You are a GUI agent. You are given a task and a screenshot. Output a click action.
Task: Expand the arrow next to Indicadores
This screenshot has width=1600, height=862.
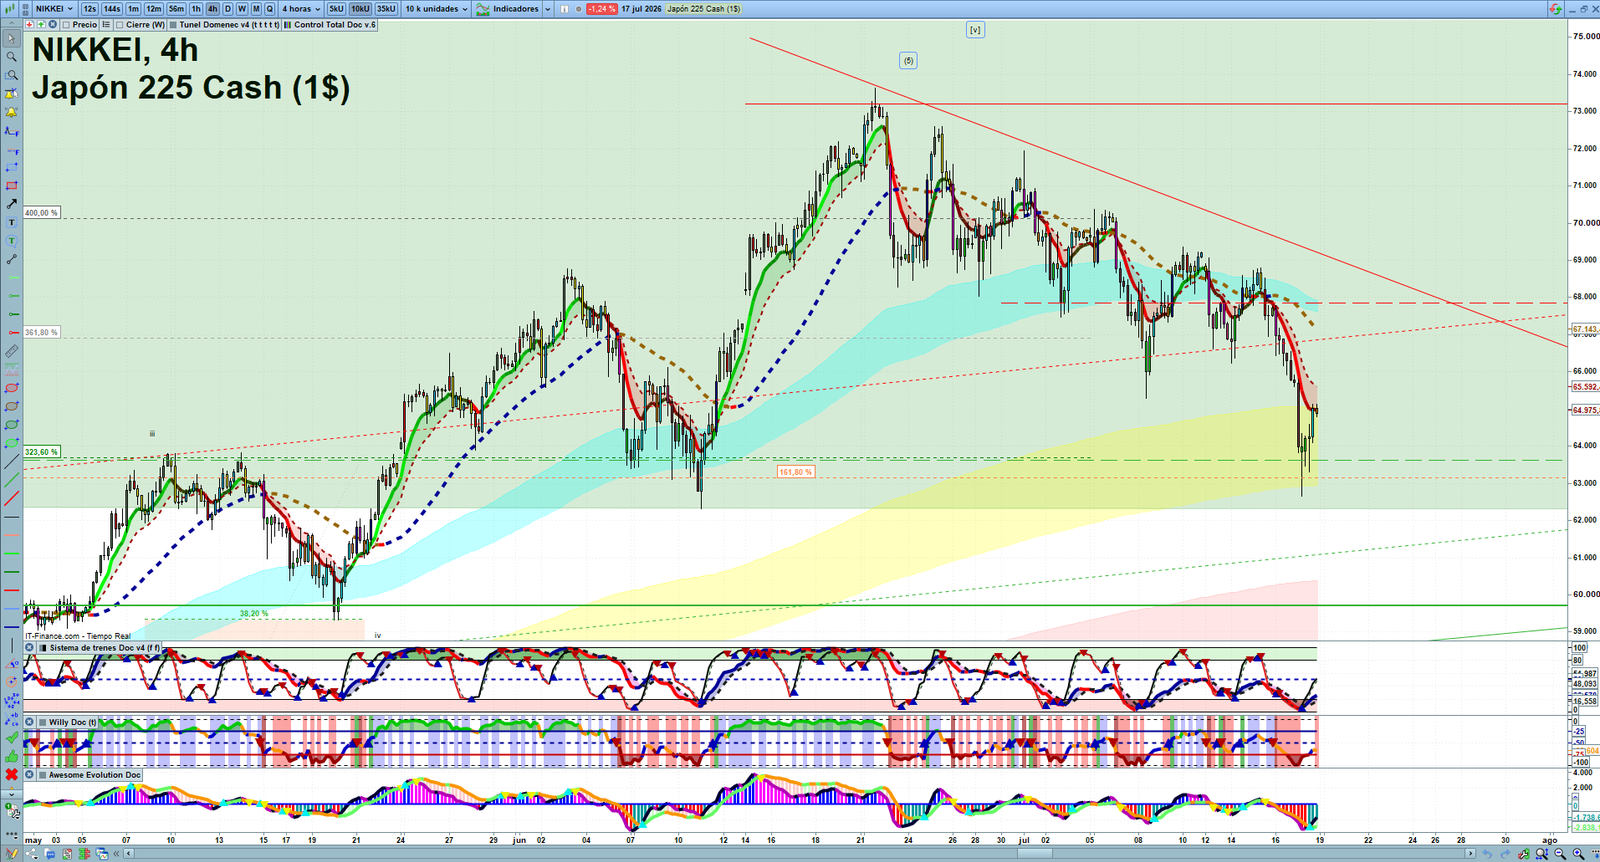point(548,9)
